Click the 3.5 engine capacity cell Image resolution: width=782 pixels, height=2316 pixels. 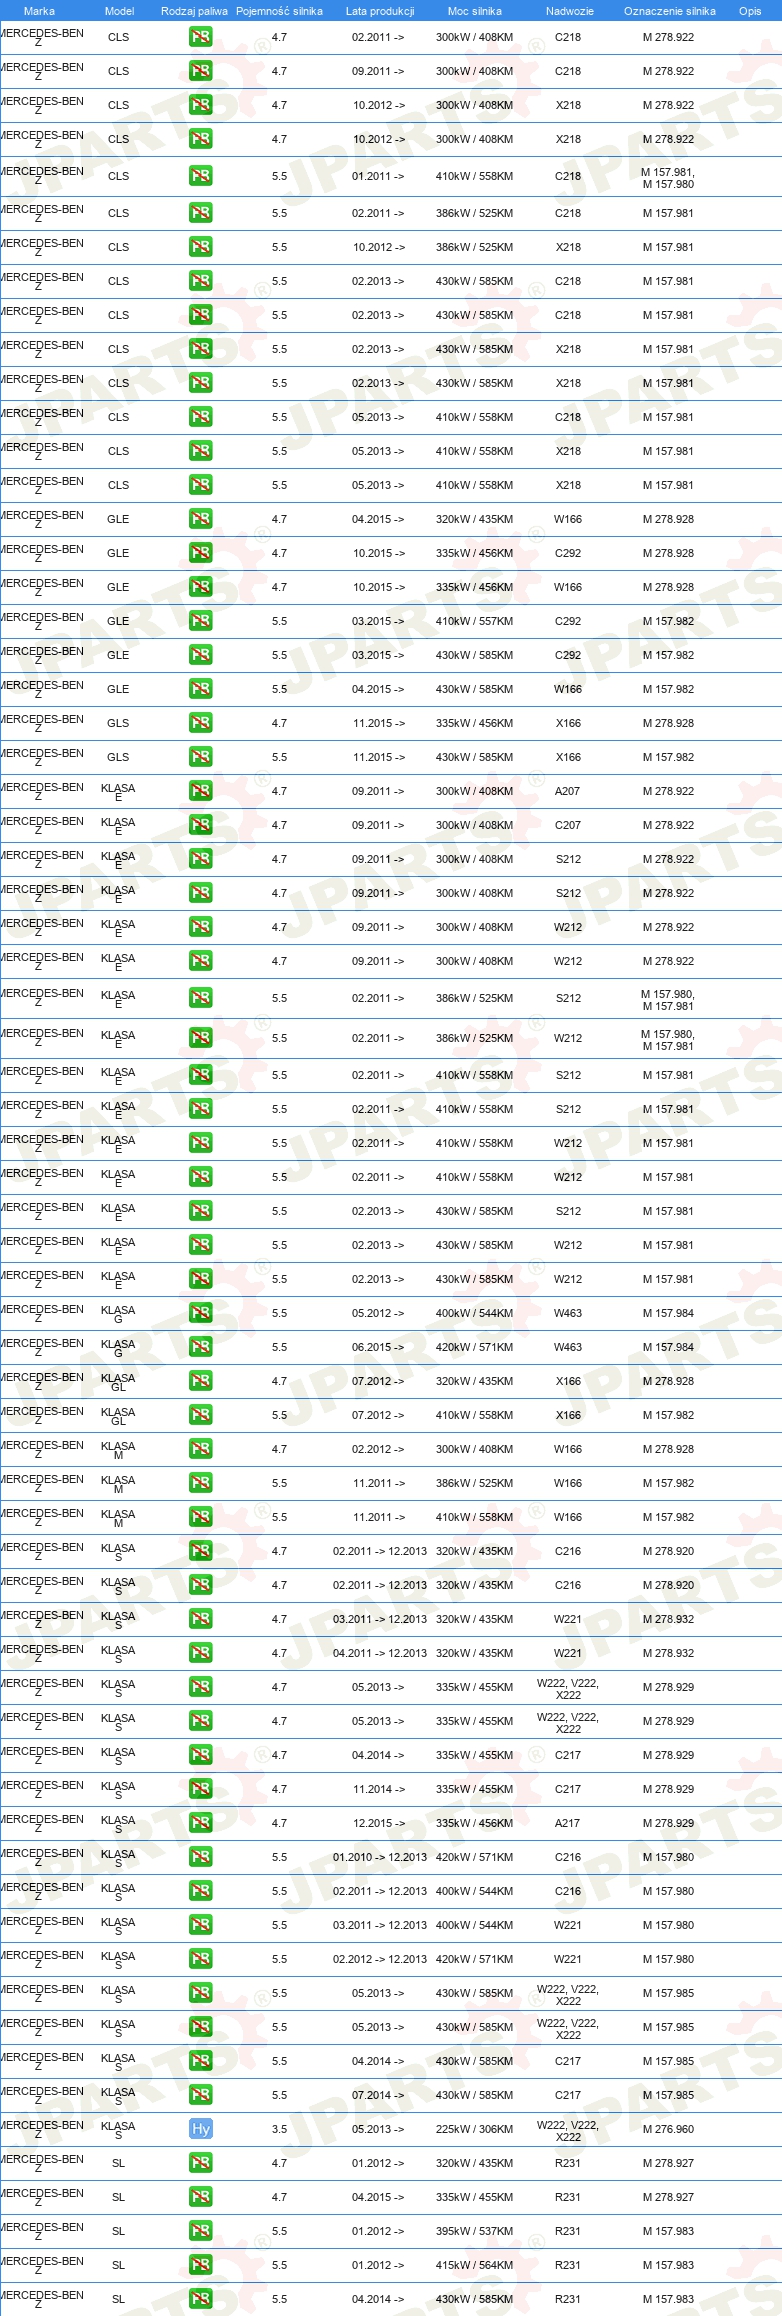click(279, 2129)
